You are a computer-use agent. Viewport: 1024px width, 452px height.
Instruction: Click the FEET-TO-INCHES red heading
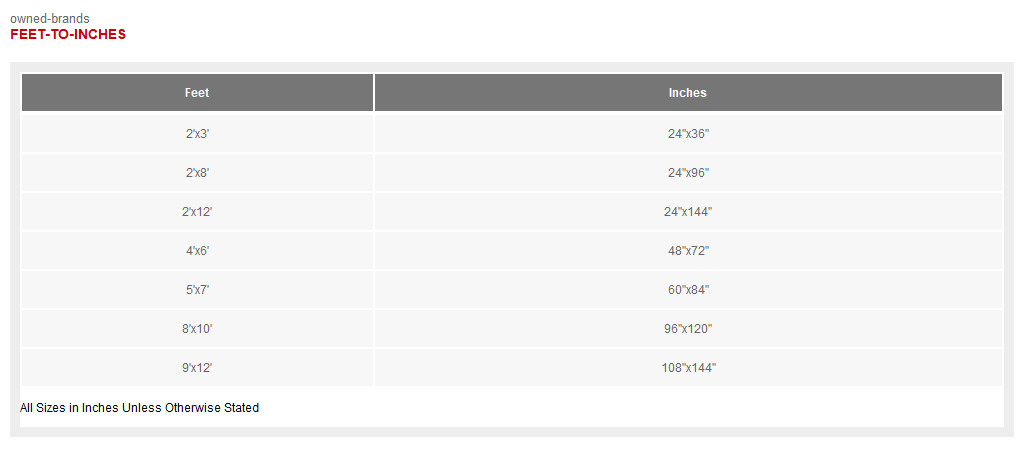[x=68, y=35]
